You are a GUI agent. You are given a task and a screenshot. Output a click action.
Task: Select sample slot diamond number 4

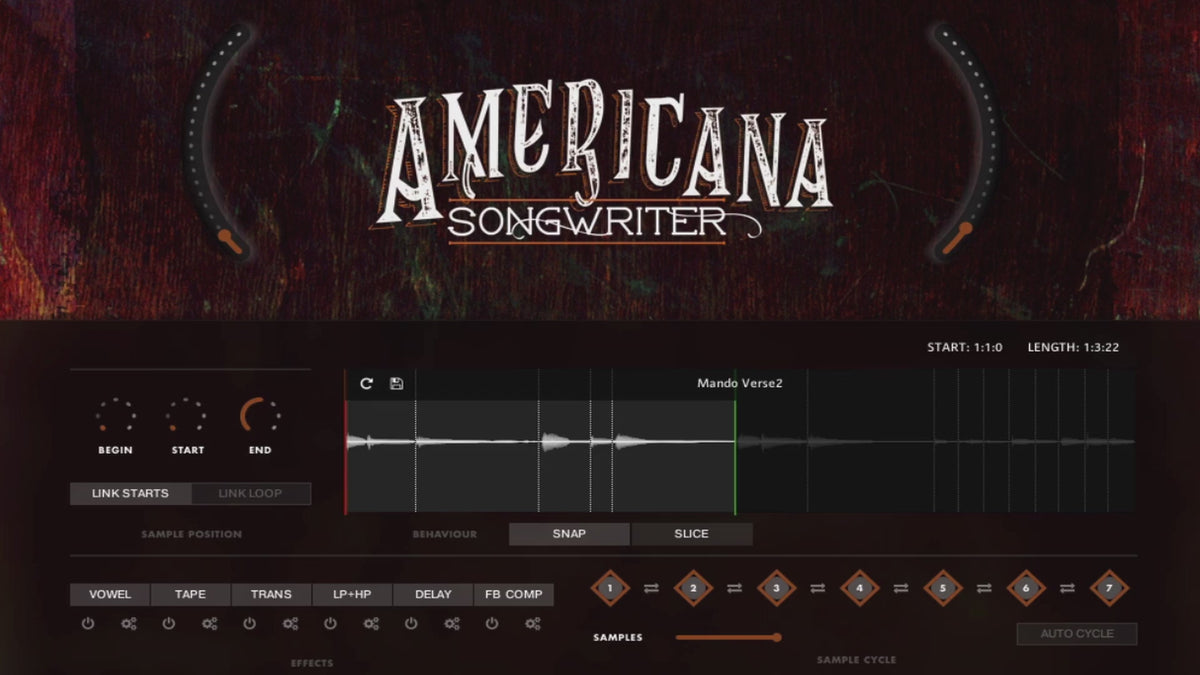(859, 588)
